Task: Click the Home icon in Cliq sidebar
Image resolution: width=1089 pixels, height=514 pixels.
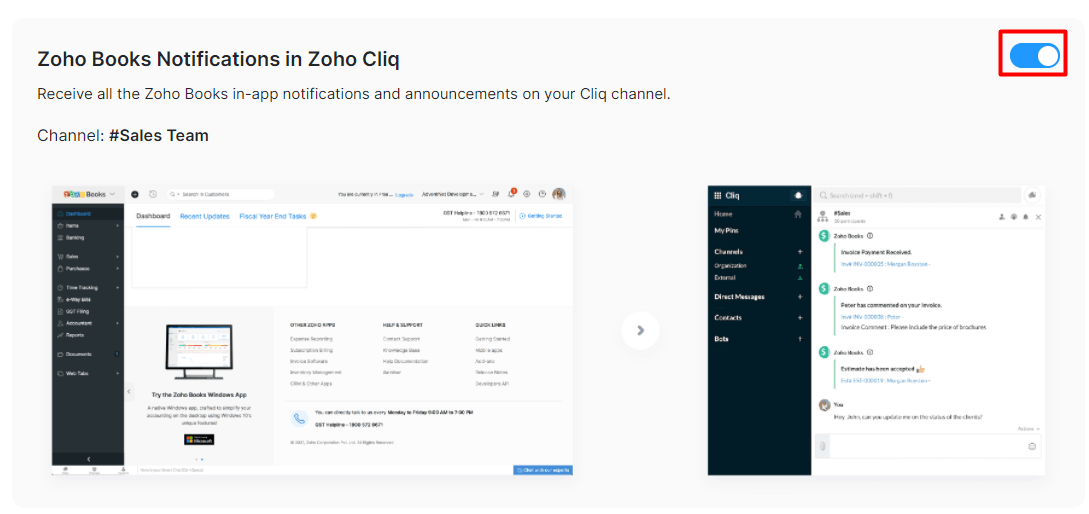Action: (x=797, y=214)
